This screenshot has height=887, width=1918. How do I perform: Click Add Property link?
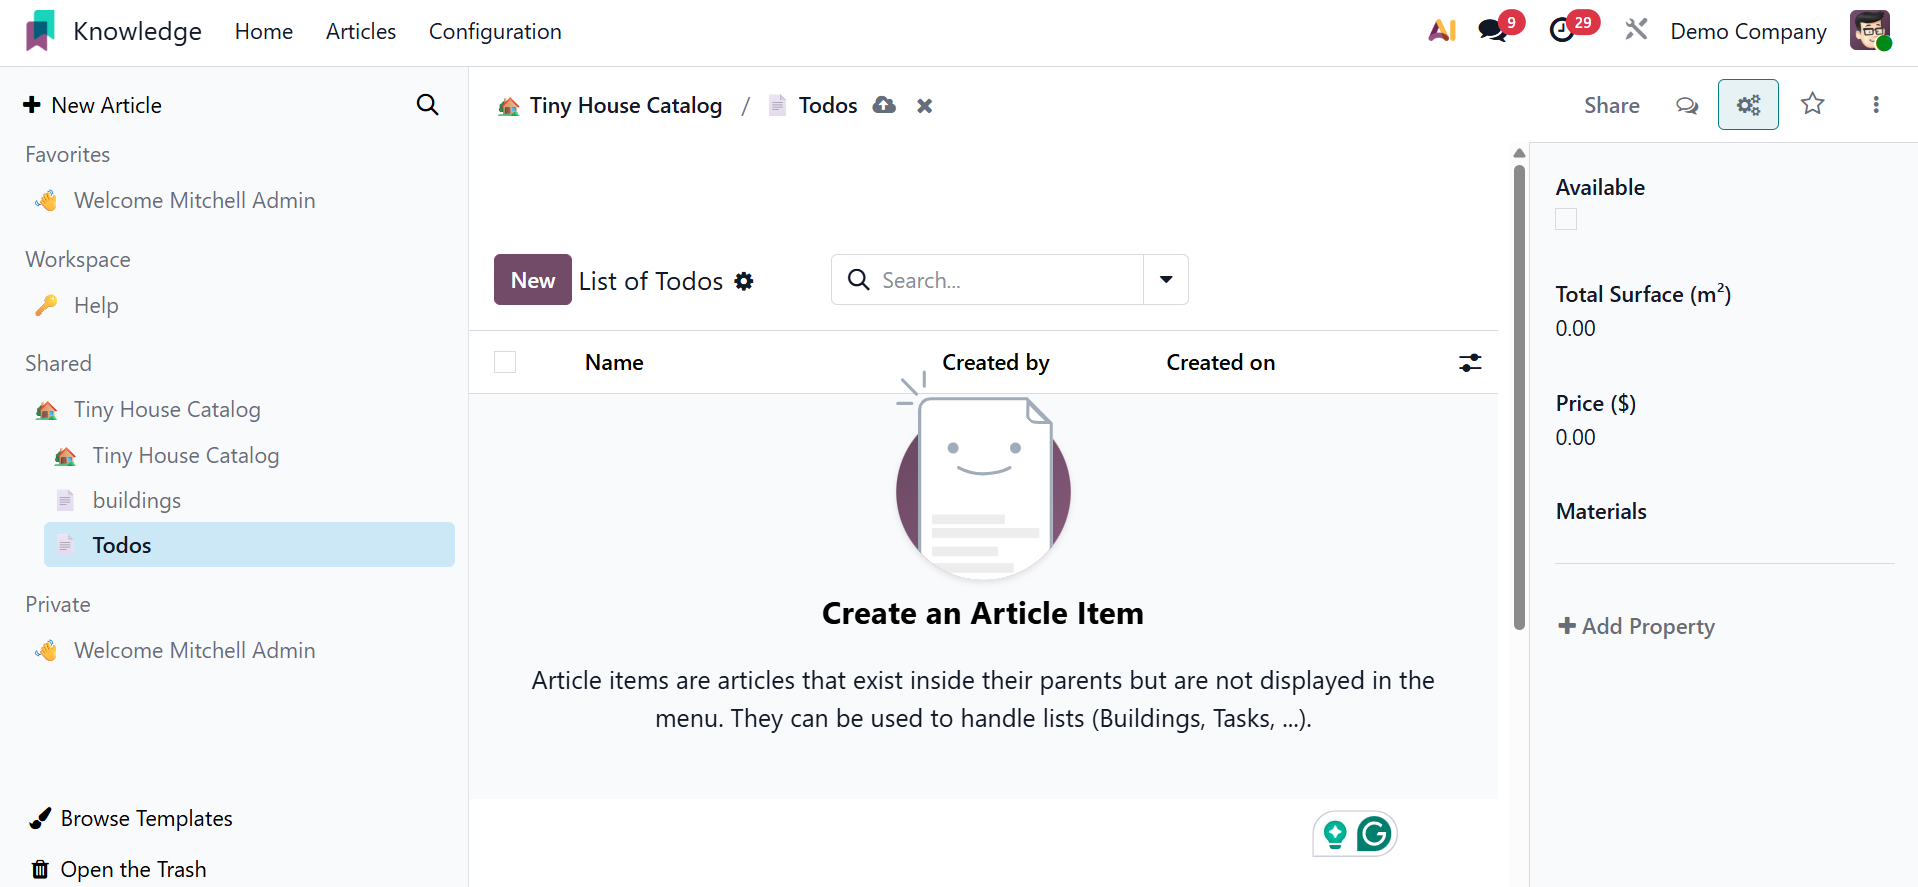(1637, 626)
